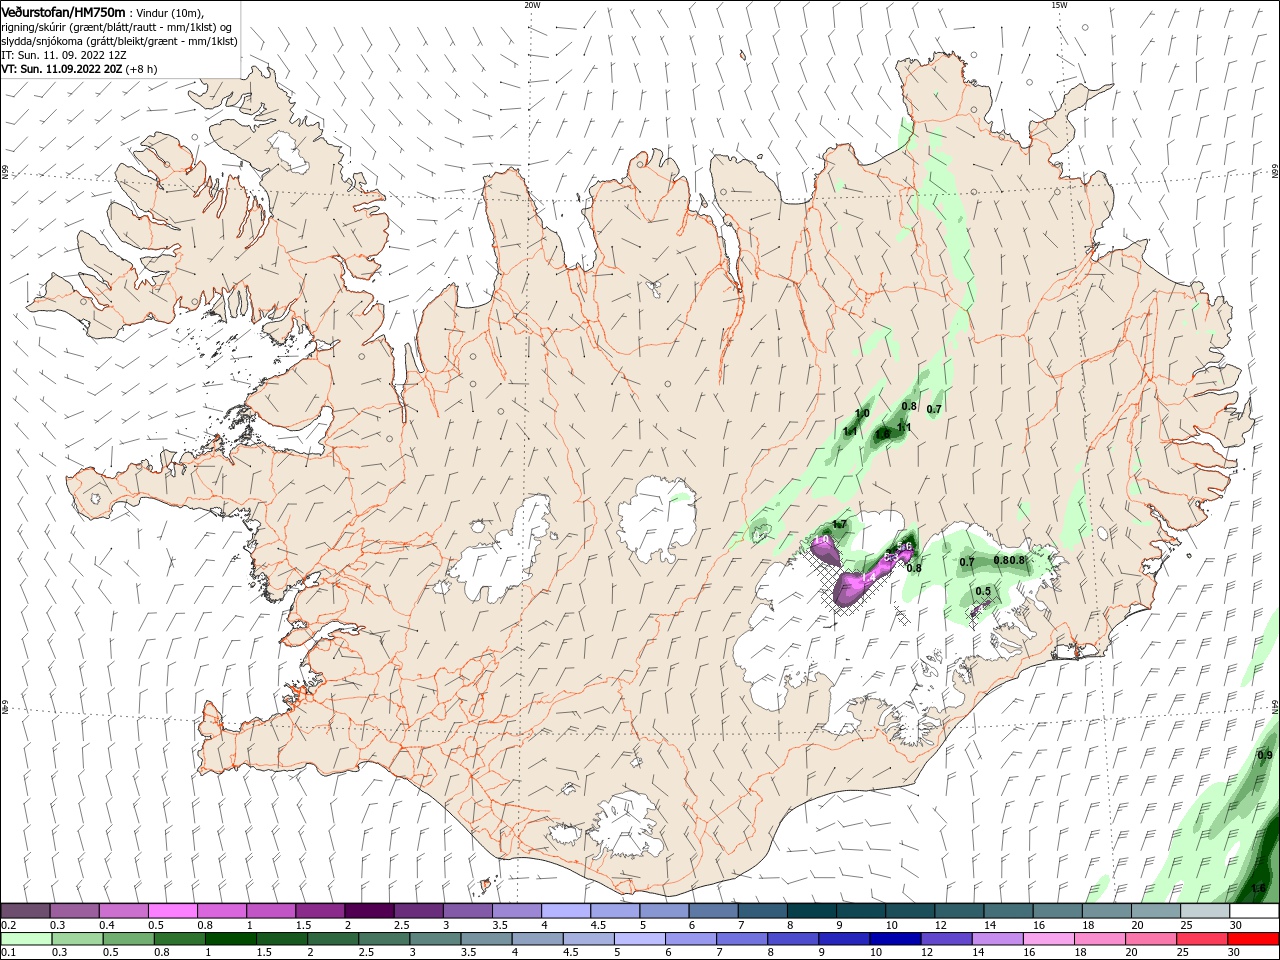Click the Veðurstofan/HM750m map title
Screen dimensions: 1280x960
[x=63, y=12]
